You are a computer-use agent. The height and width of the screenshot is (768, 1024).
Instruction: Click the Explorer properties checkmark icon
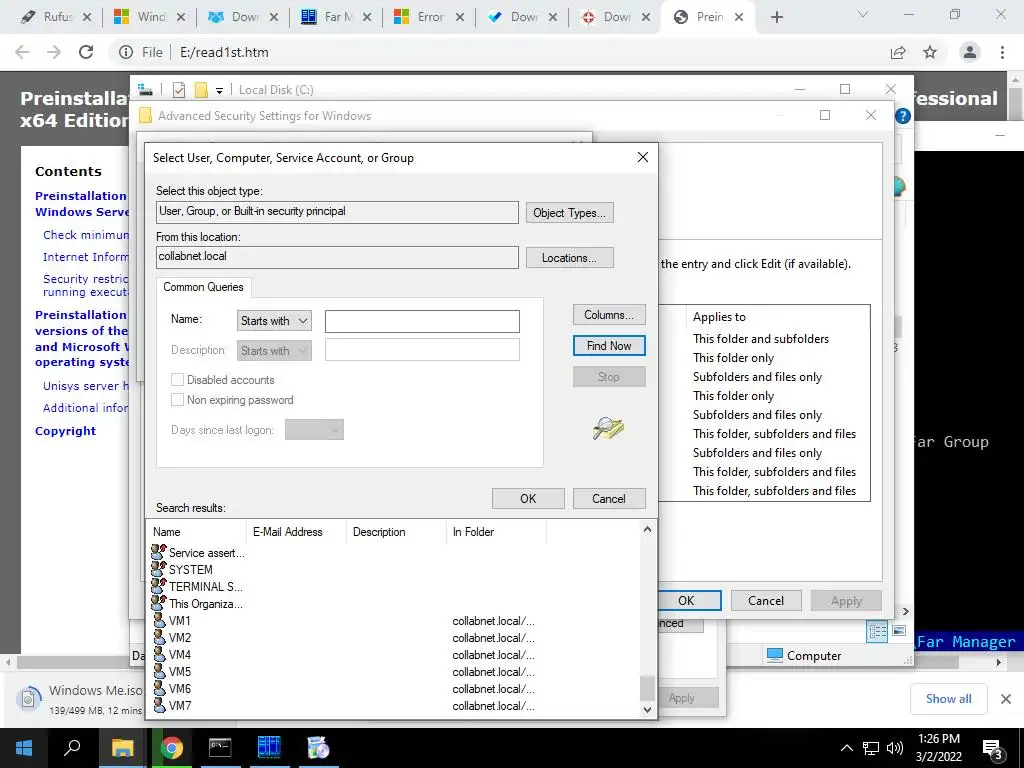pyautogui.click(x=178, y=90)
